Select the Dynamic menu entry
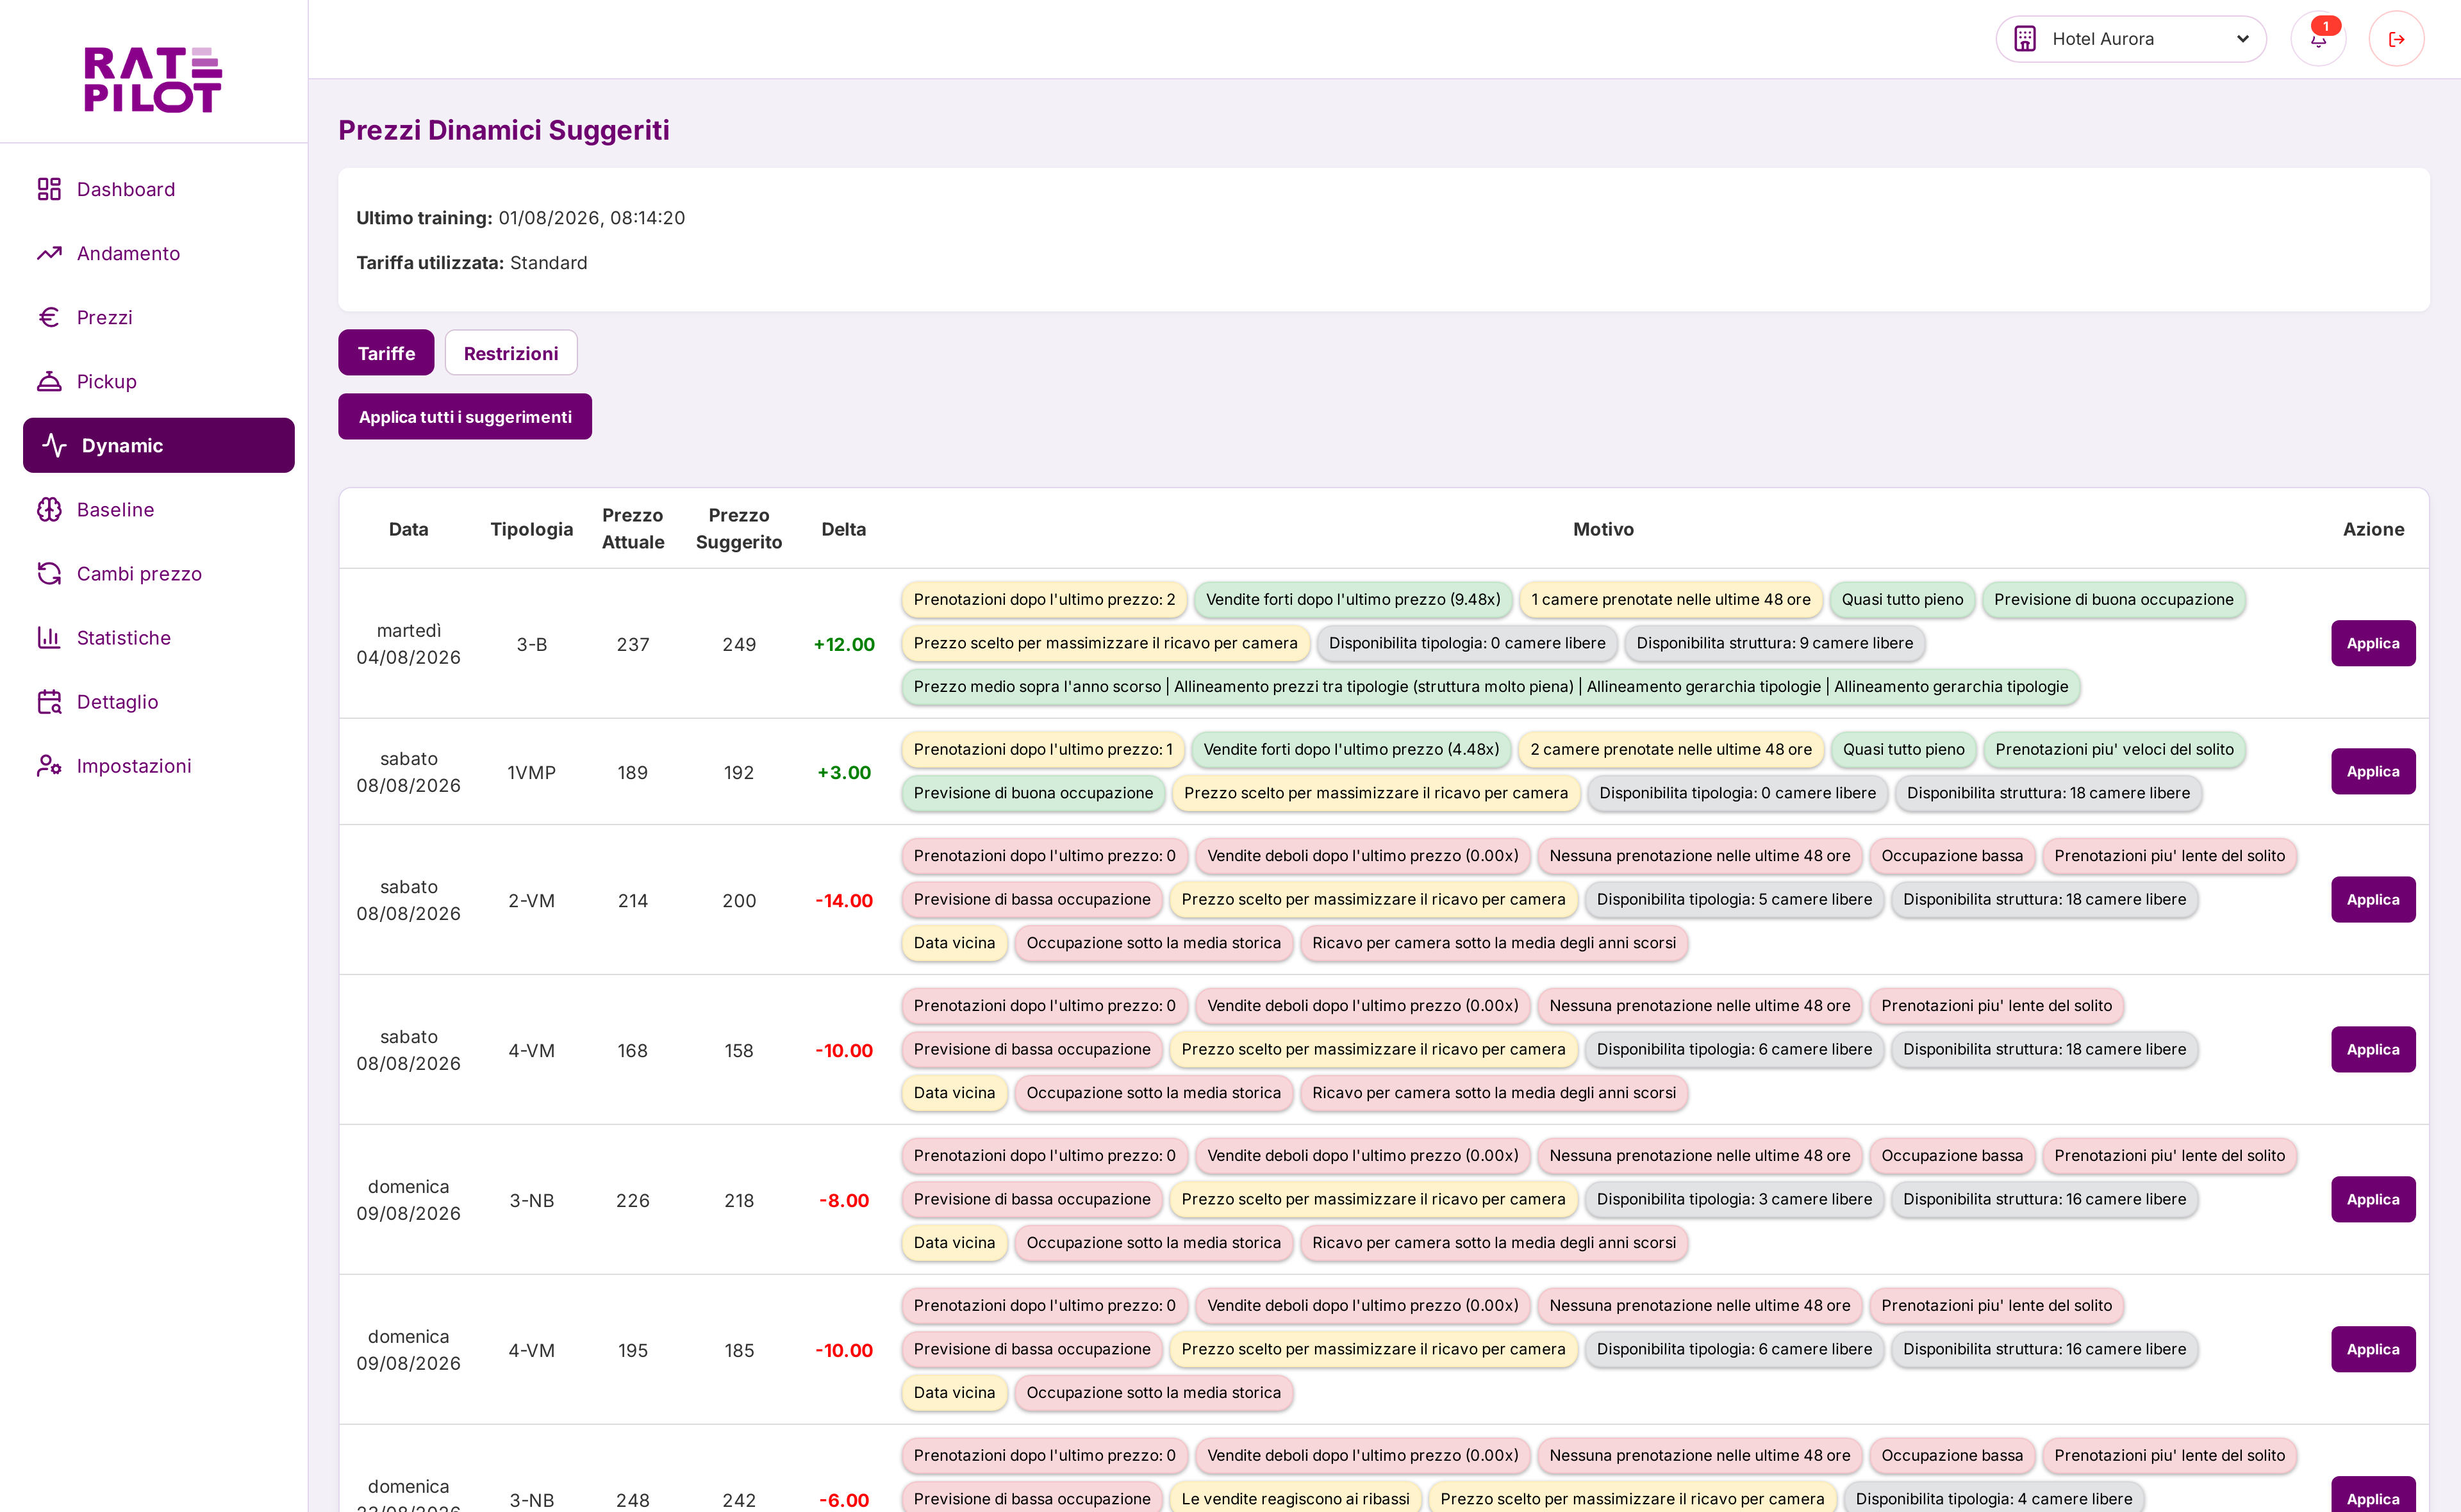This screenshot has height=1512, width=2461. point(158,445)
